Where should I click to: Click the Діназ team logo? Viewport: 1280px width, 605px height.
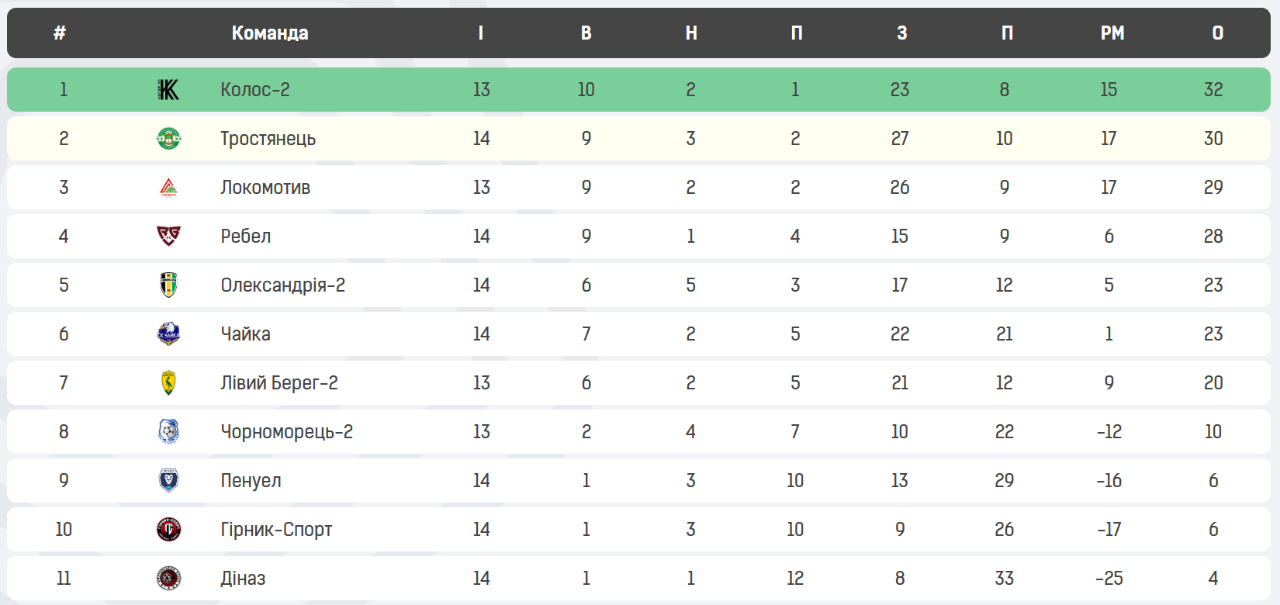pyautogui.click(x=168, y=579)
